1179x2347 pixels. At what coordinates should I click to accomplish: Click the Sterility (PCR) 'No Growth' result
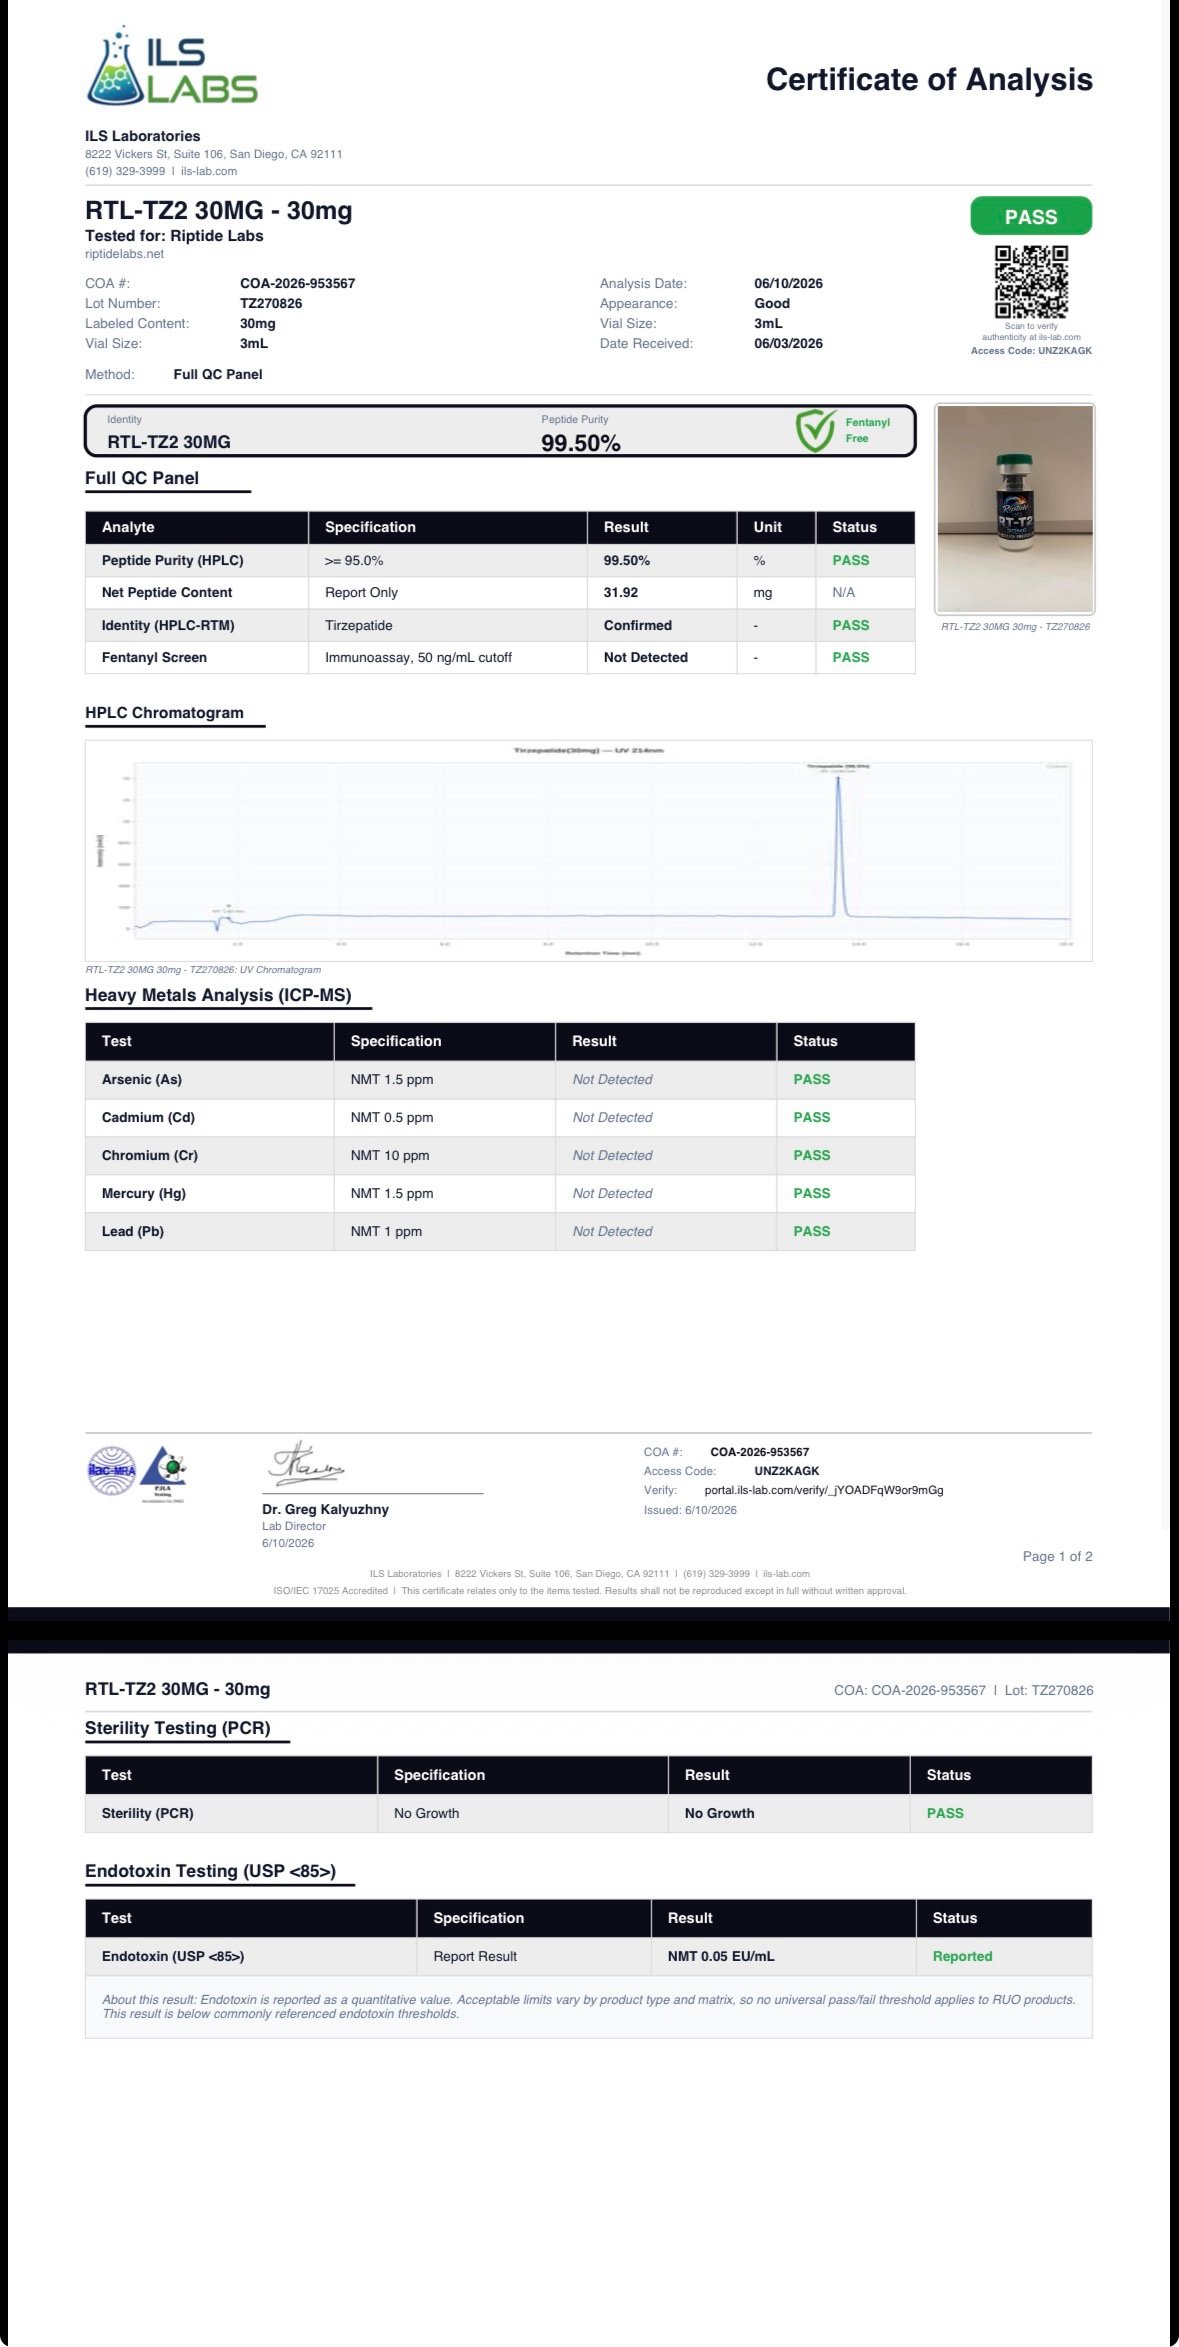click(x=719, y=1813)
